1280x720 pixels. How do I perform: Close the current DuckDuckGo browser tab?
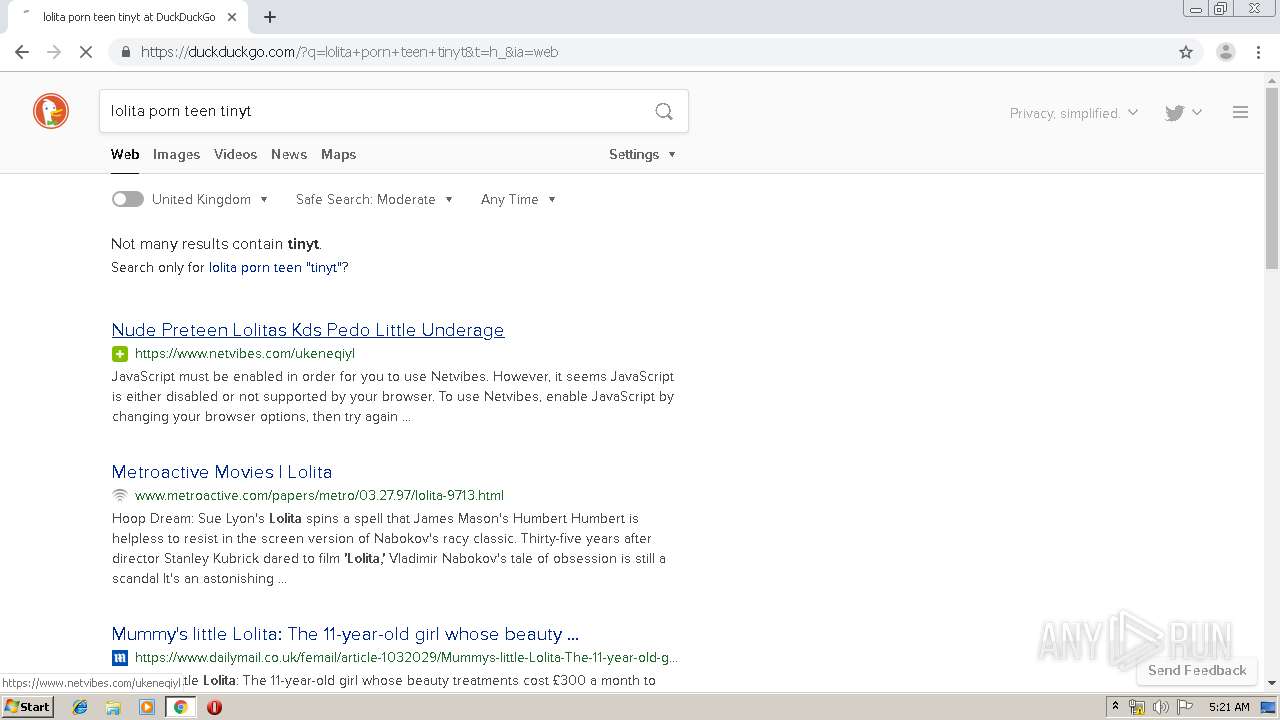pos(232,17)
